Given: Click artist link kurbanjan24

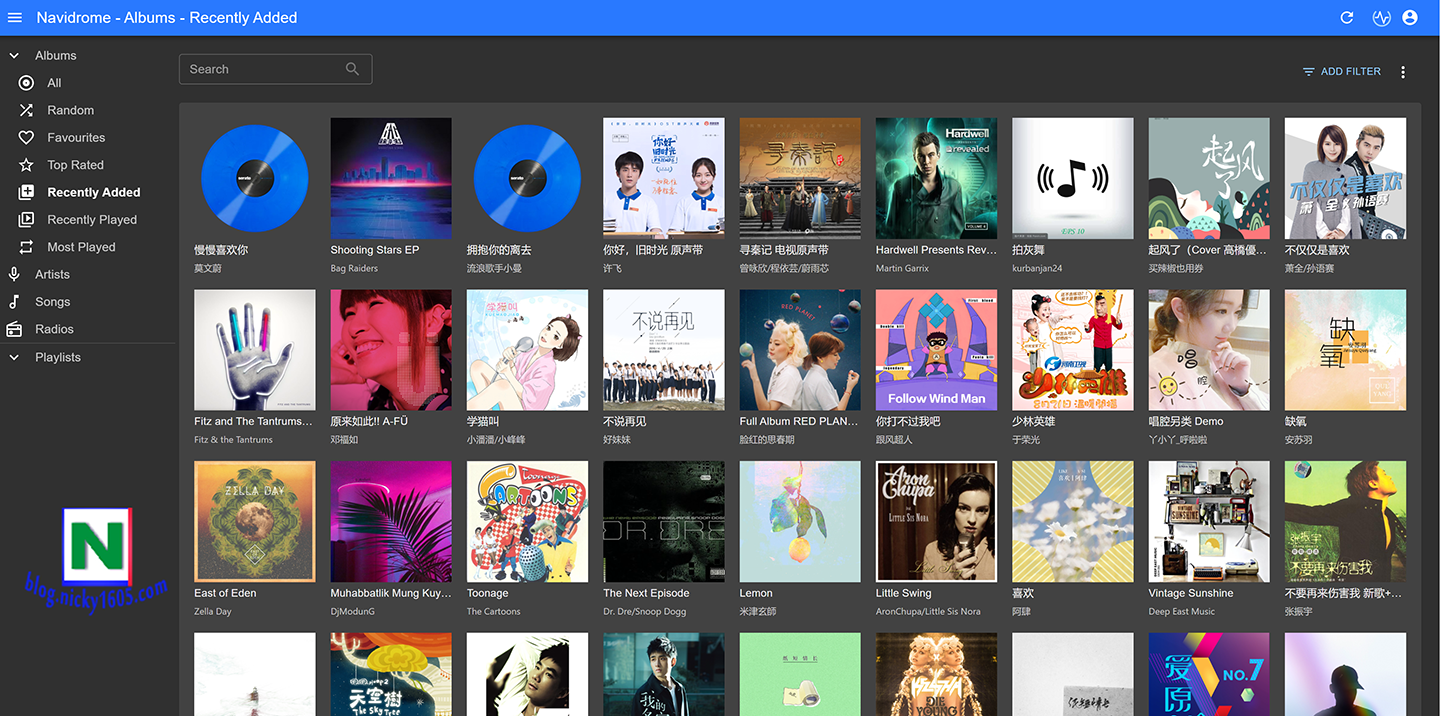Looking at the screenshot, I should [x=1037, y=268].
